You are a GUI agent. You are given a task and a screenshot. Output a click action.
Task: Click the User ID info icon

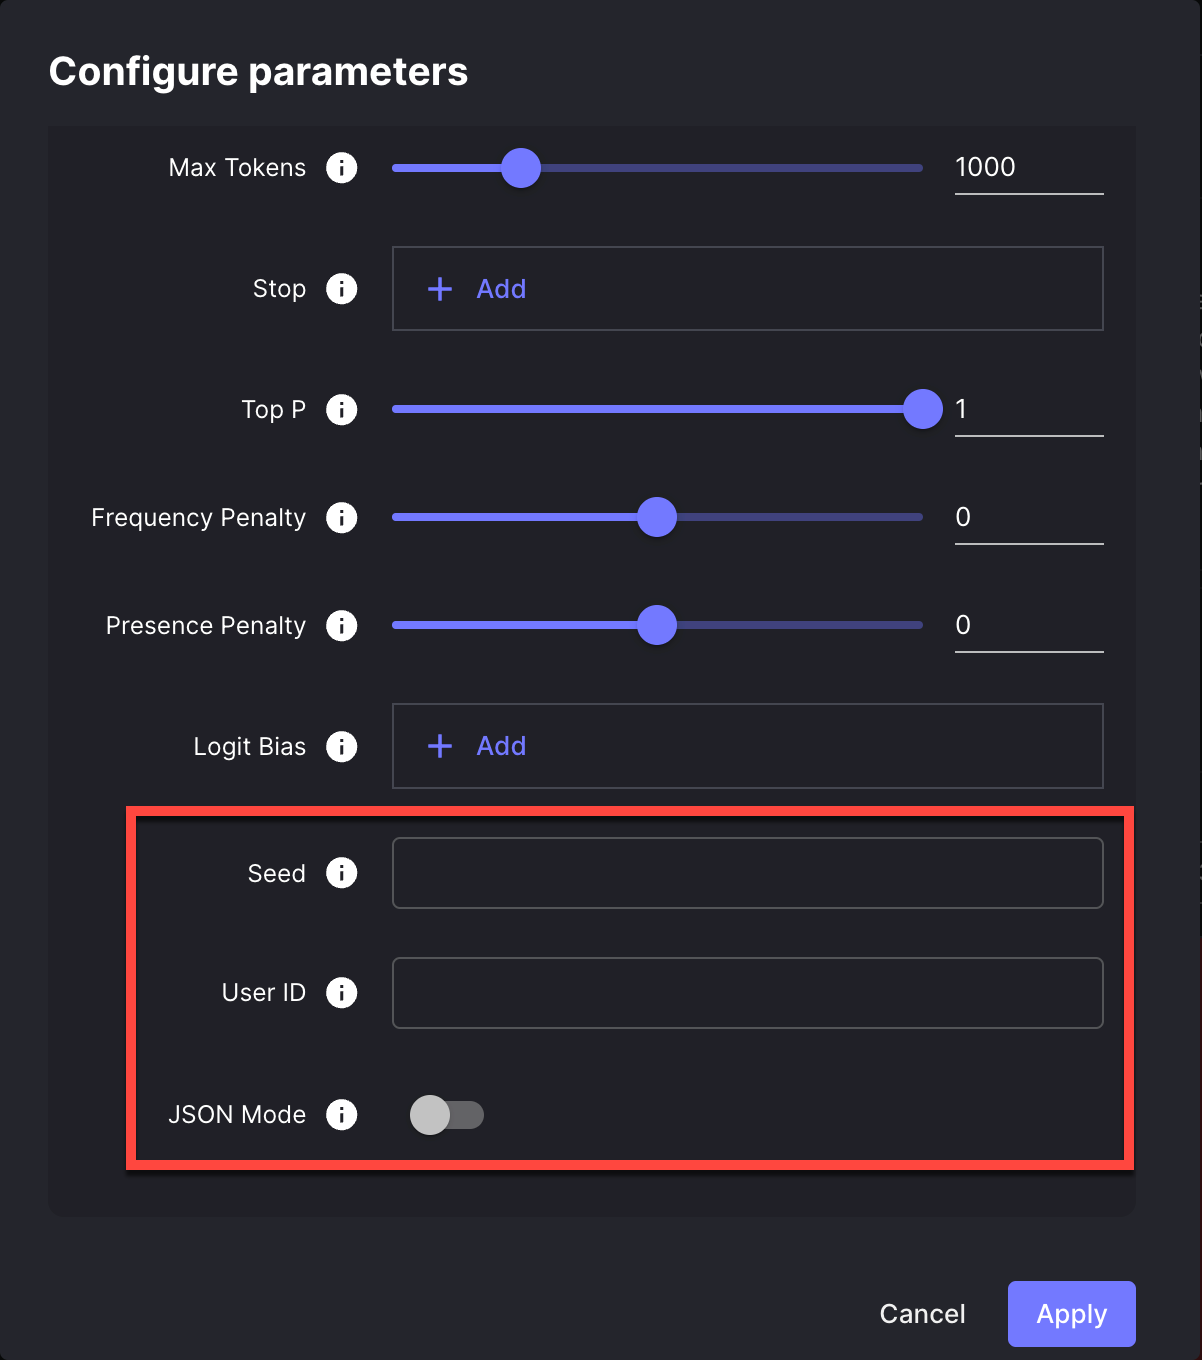pyautogui.click(x=341, y=993)
